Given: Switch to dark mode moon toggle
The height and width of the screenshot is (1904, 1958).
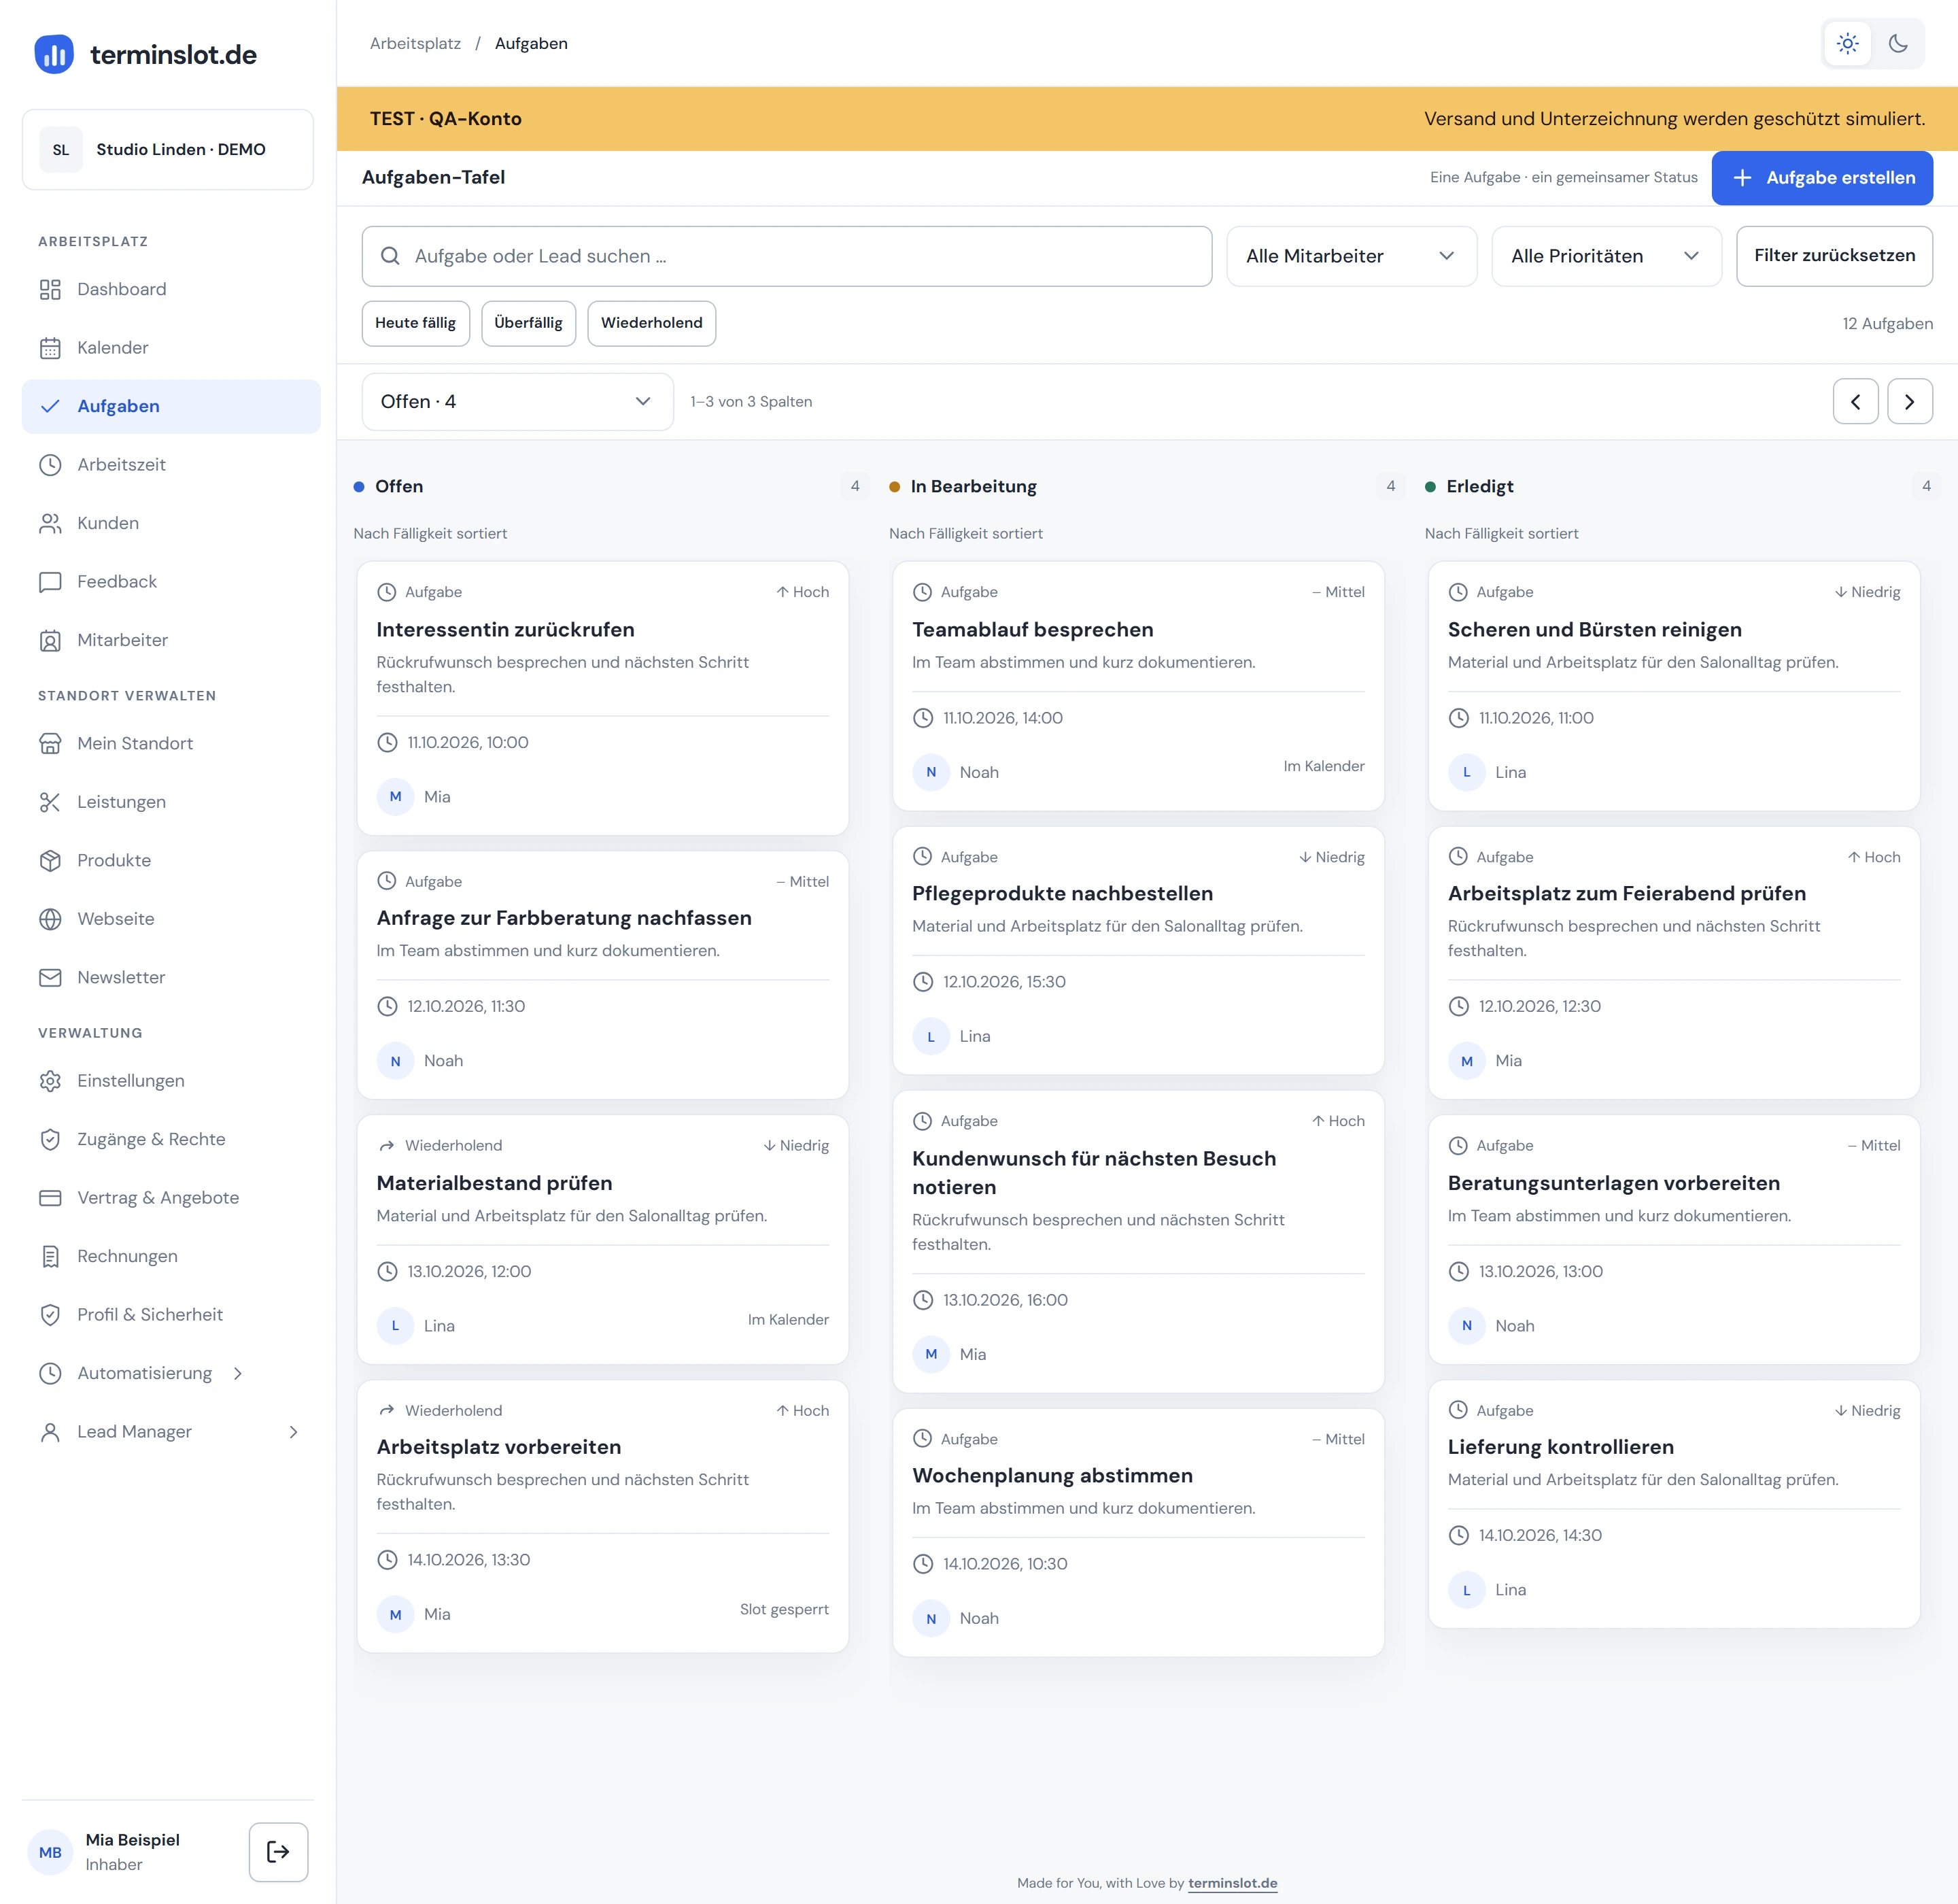Looking at the screenshot, I should pyautogui.click(x=1898, y=43).
